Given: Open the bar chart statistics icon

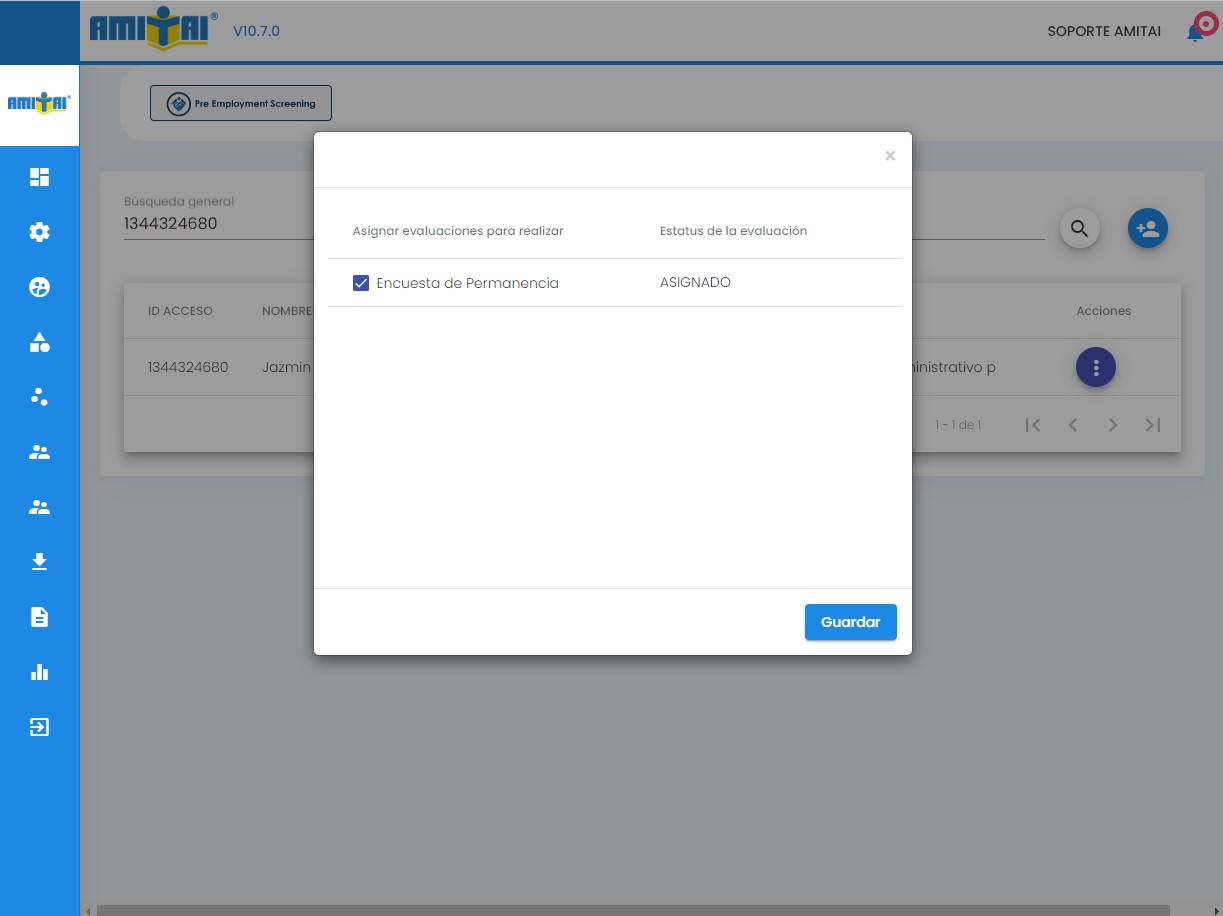Looking at the screenshot, I should pyautogui.click(x=39, y=672).
